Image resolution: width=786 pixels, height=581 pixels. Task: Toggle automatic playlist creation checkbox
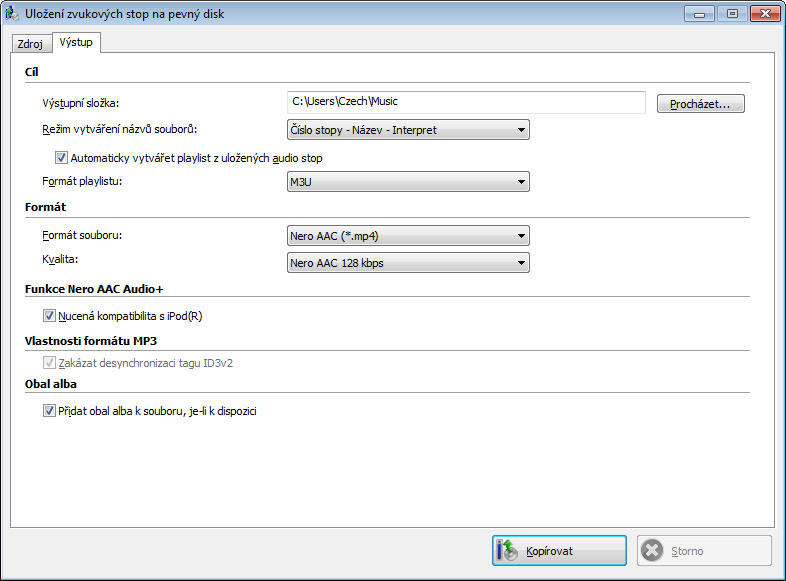click(x=61, y=158)
